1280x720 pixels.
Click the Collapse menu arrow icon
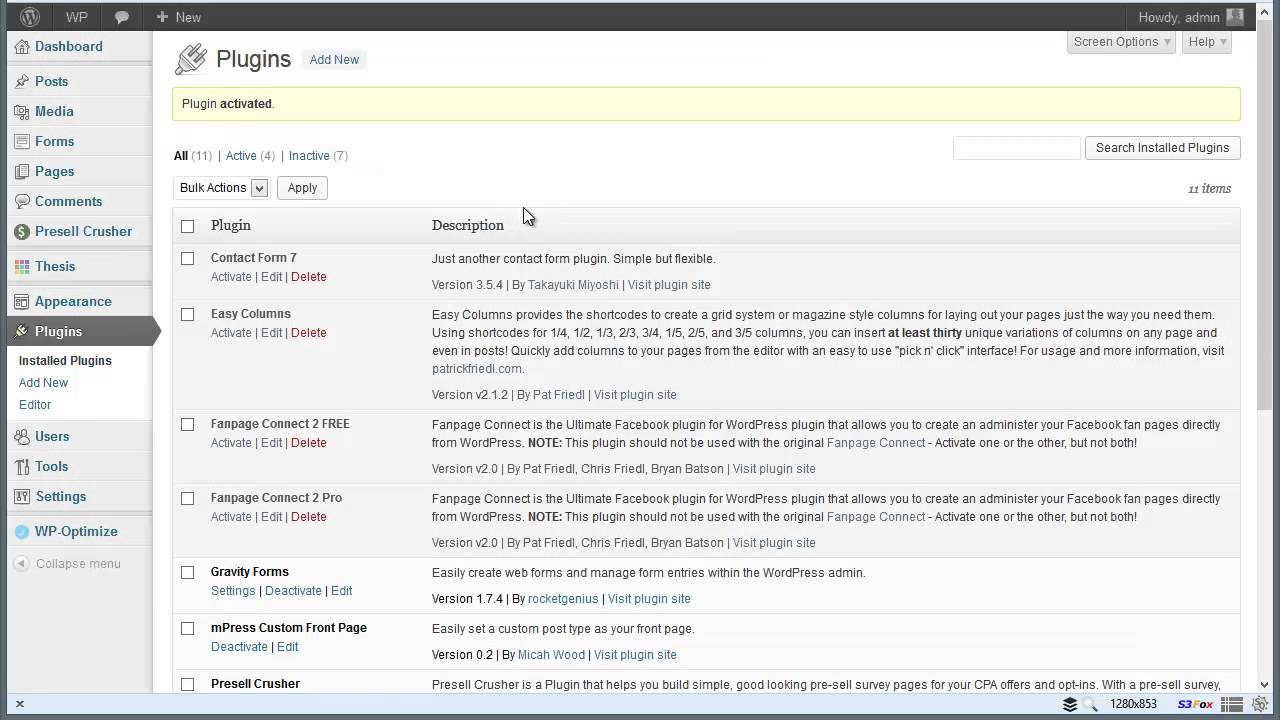tap(22, 564)
